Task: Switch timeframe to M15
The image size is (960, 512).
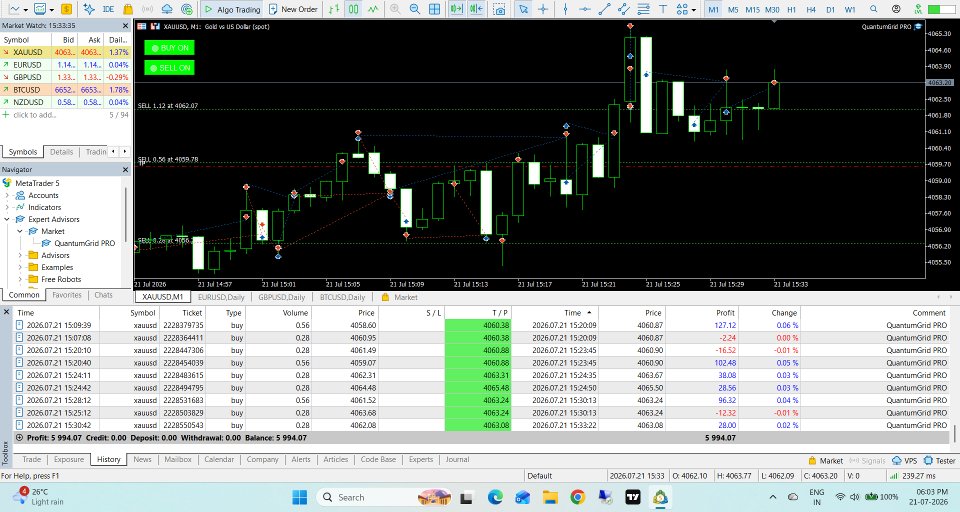Action: point(752,9)
